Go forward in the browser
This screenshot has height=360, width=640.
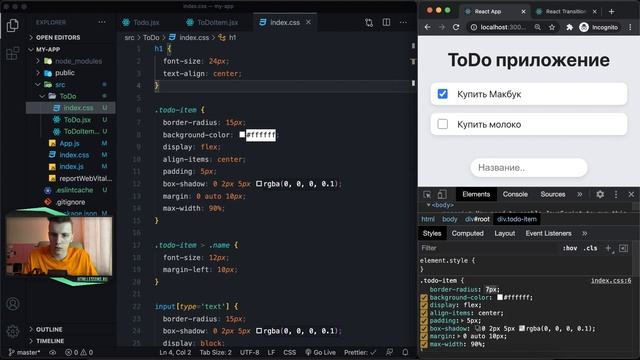(442, 27)
